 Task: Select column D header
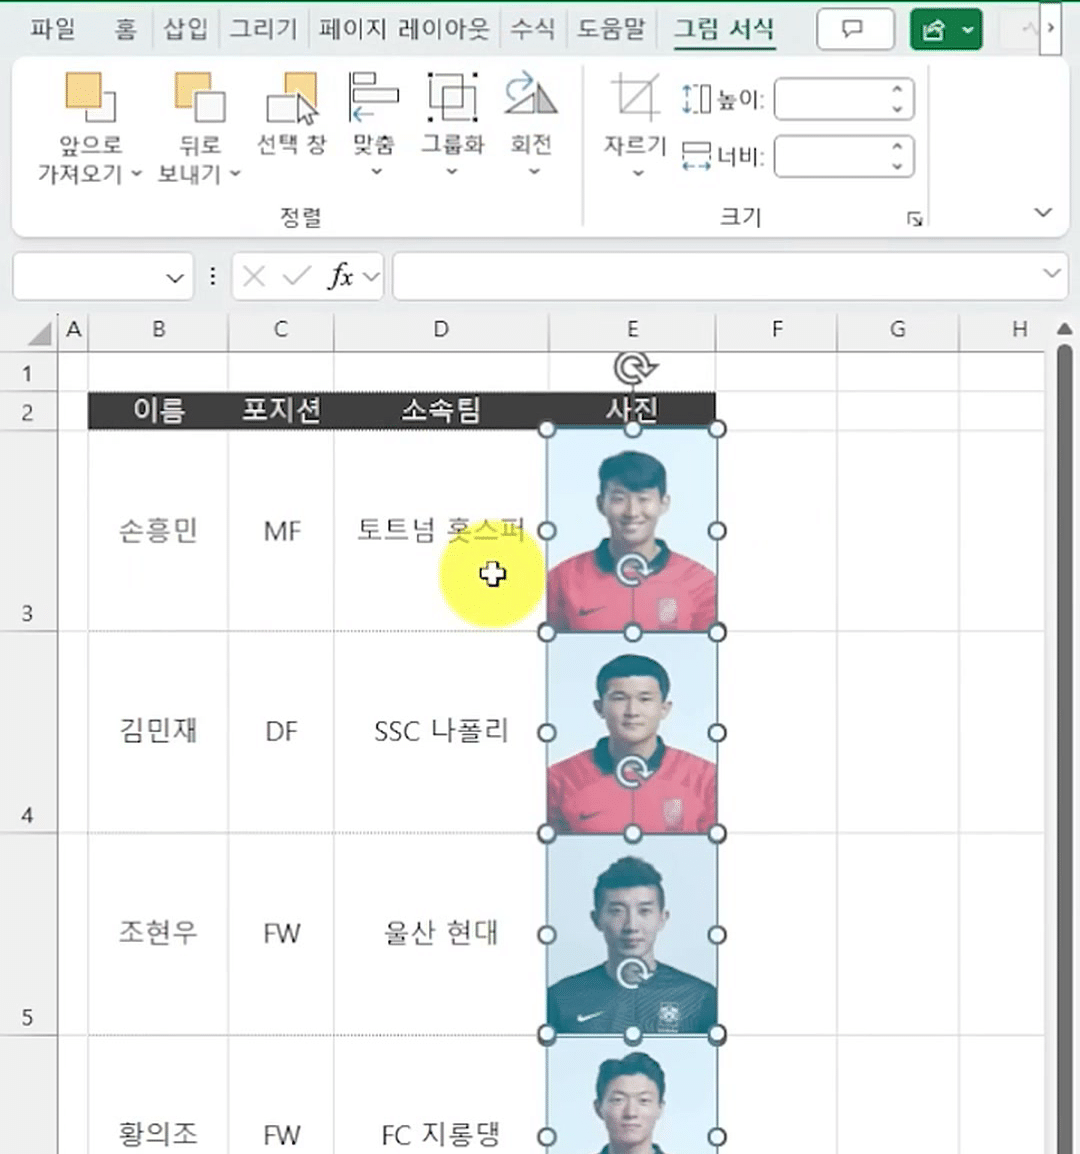point(441,330)
